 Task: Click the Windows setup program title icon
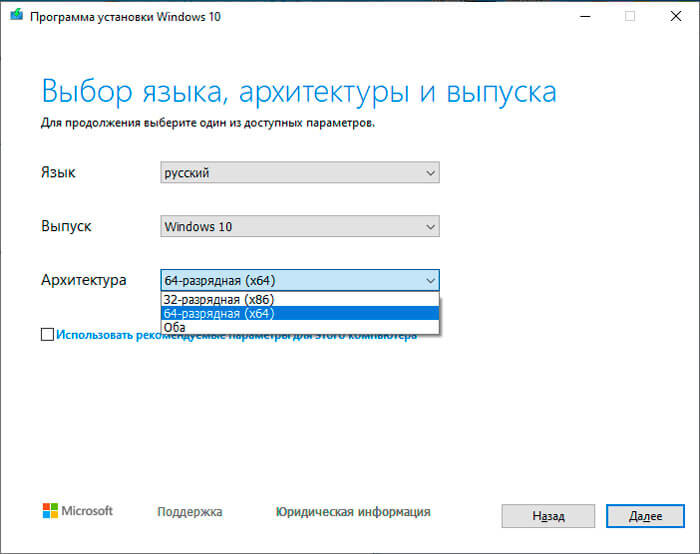17,15
